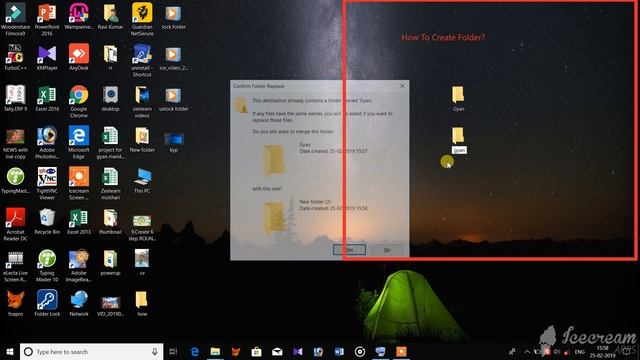640x360 pixels.
Task: Select the AnyDesk desktop shortcut
Action: [79, 57]
